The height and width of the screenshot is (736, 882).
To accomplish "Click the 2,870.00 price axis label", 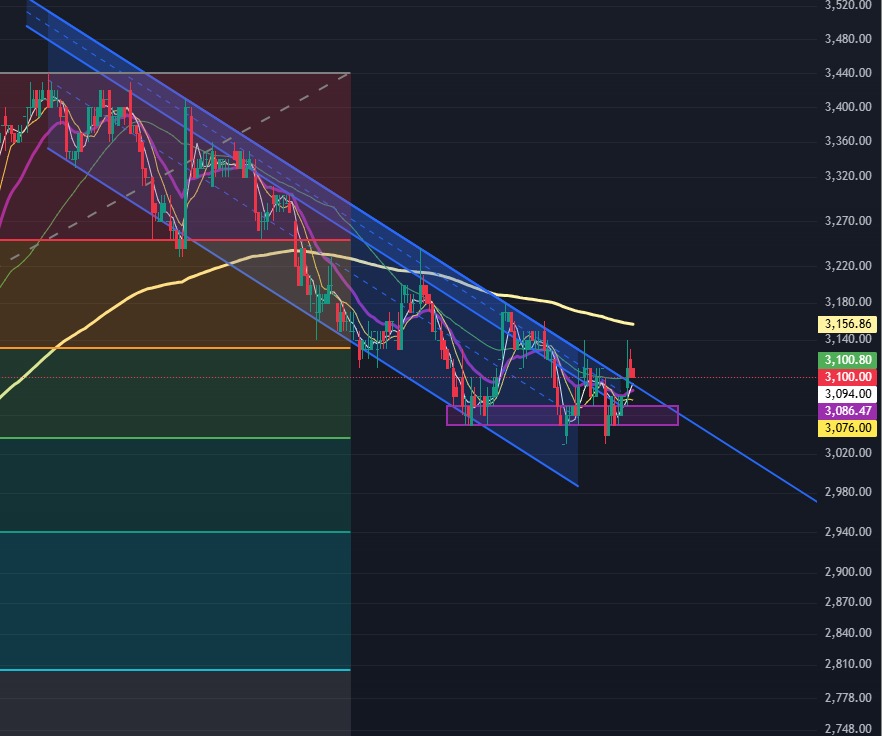I will pos(848,602).
